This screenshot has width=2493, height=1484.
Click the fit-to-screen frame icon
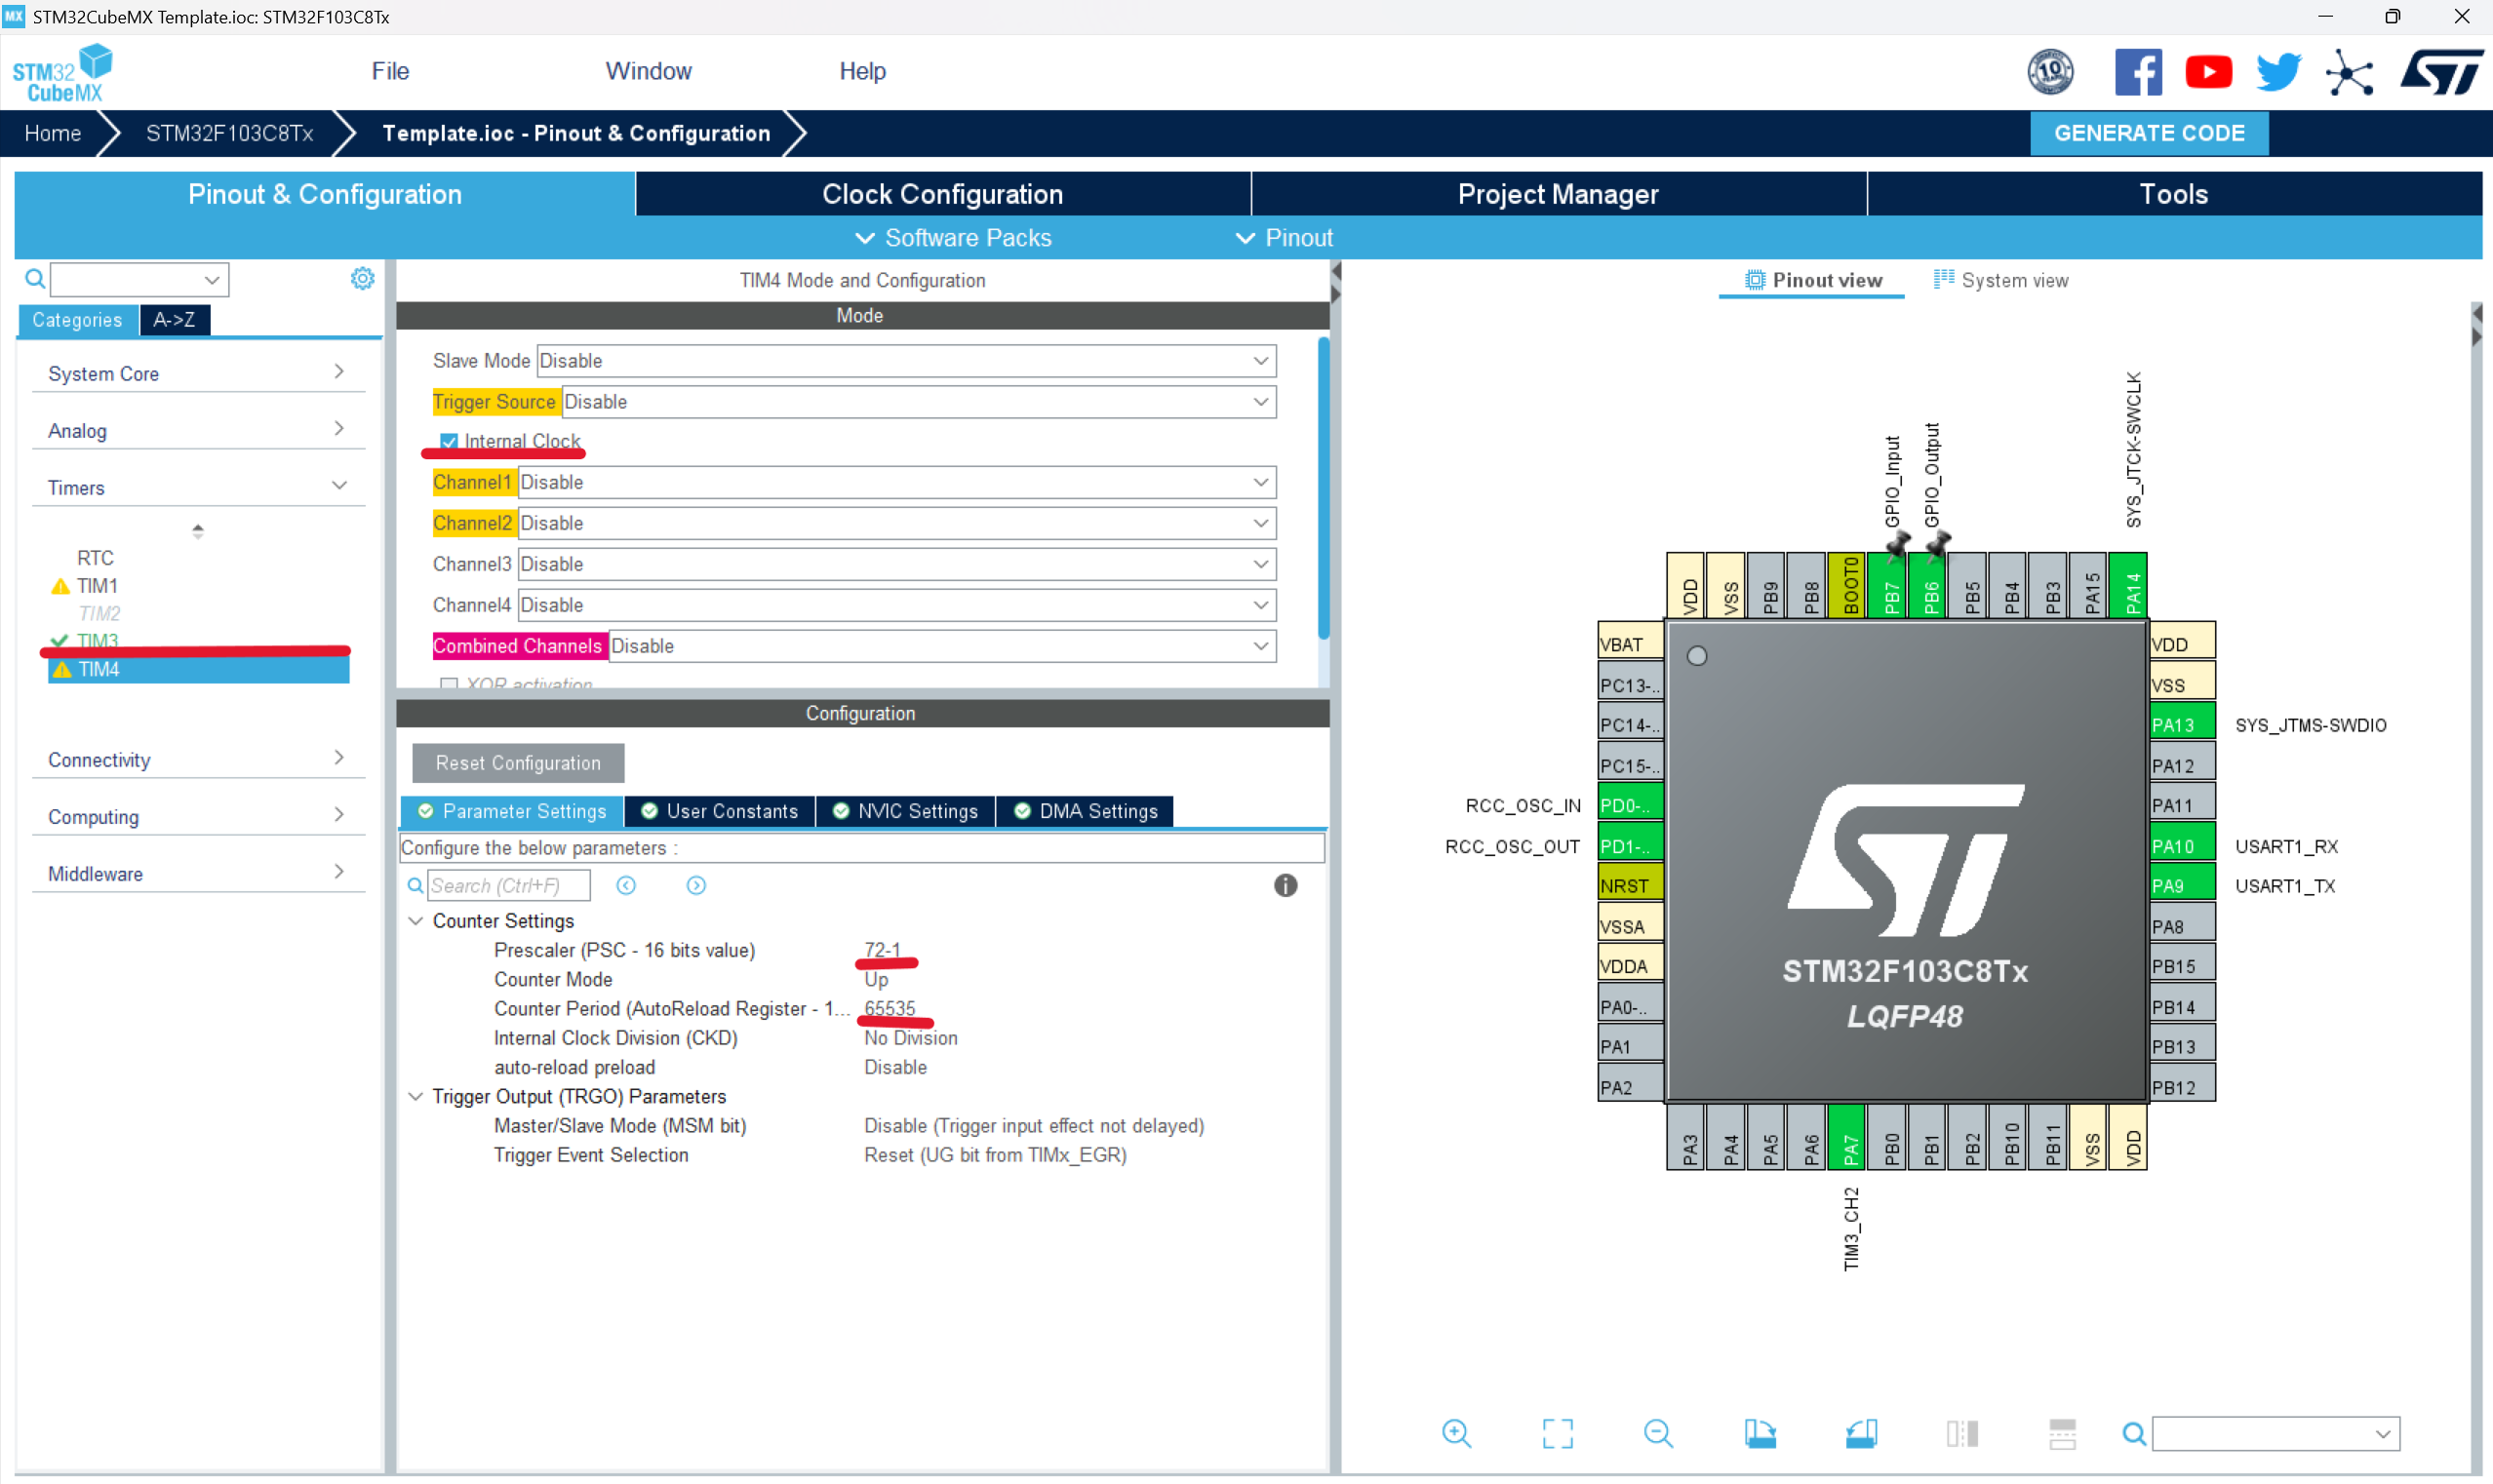tap(1557, 1433)
